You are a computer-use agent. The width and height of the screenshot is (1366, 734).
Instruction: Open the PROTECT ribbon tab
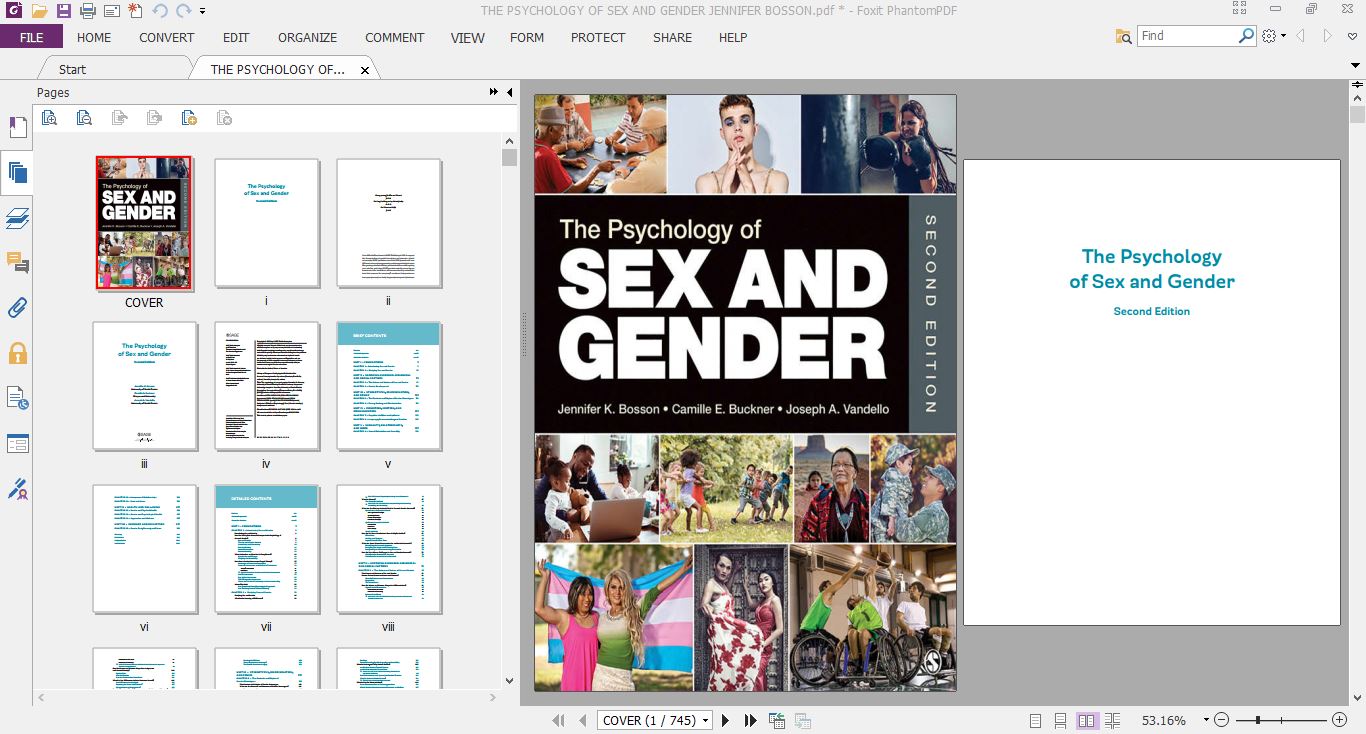pos(598,37)
